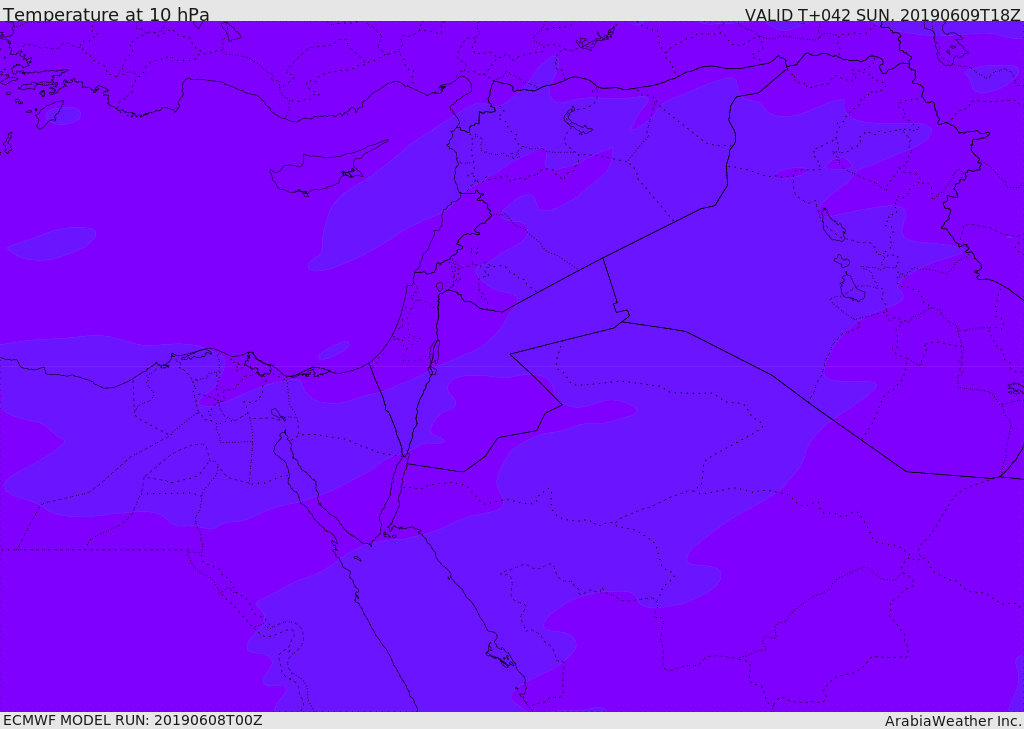Image resolution: width=1024 pixels, height=729 pixels.
Task: Click the "VALID T+042 SUN. 20190609T18Z" label
Action: coord(882,14)
